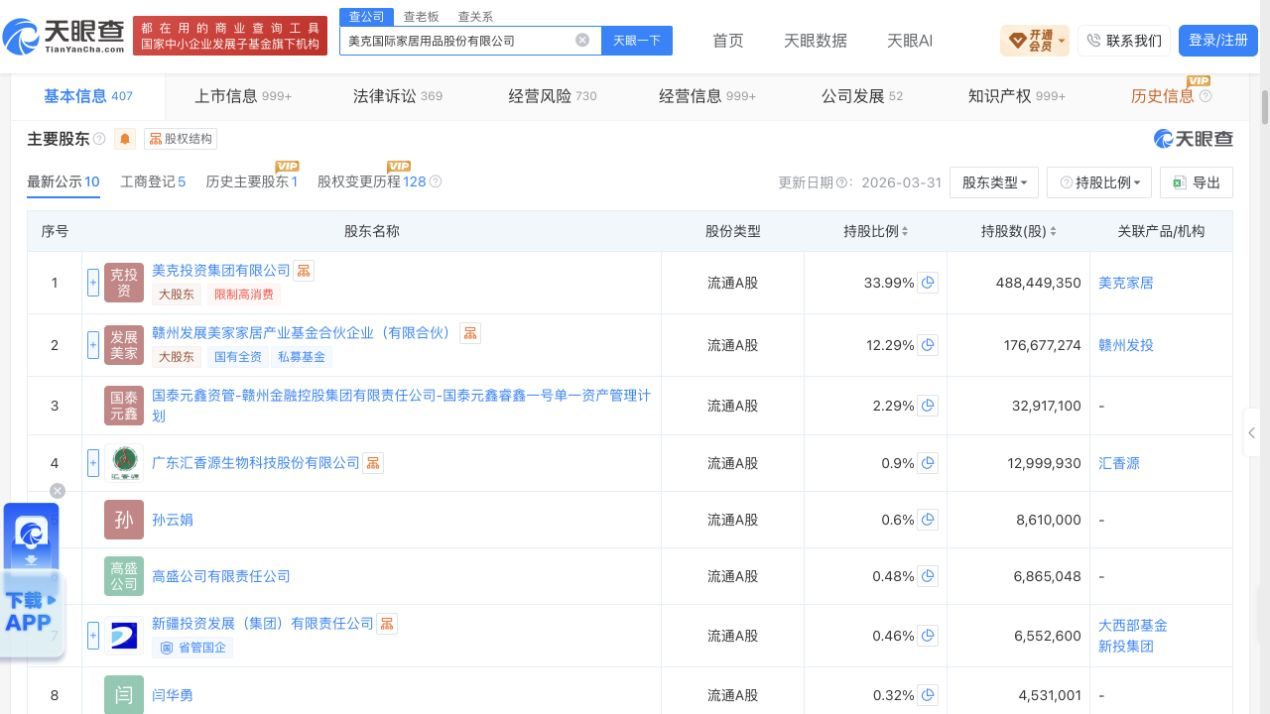Switch to 工商登记 5 sub-tab
Image resolution: width=1270 pixels, height=714 pixels.
153,182
